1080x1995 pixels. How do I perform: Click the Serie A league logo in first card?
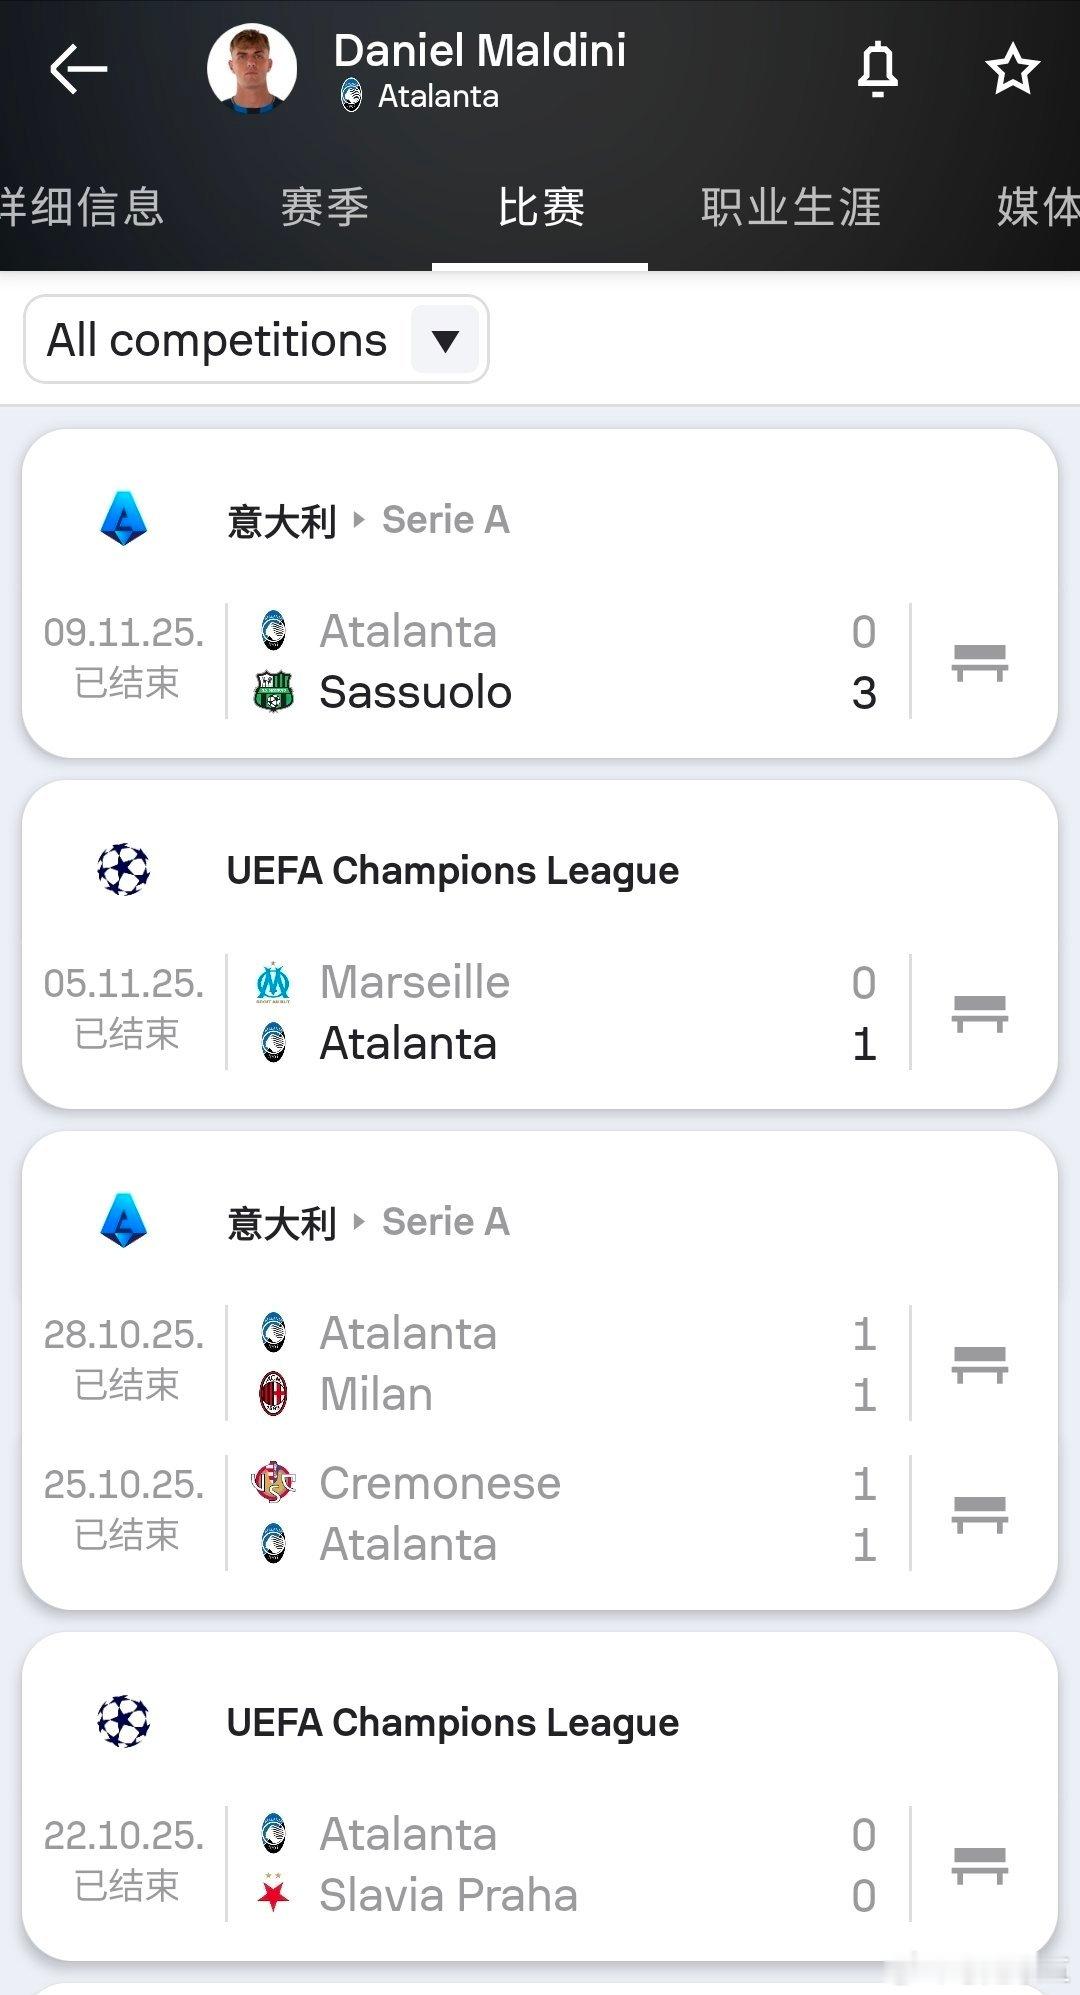pyautogui.click(x=124, y=519)
